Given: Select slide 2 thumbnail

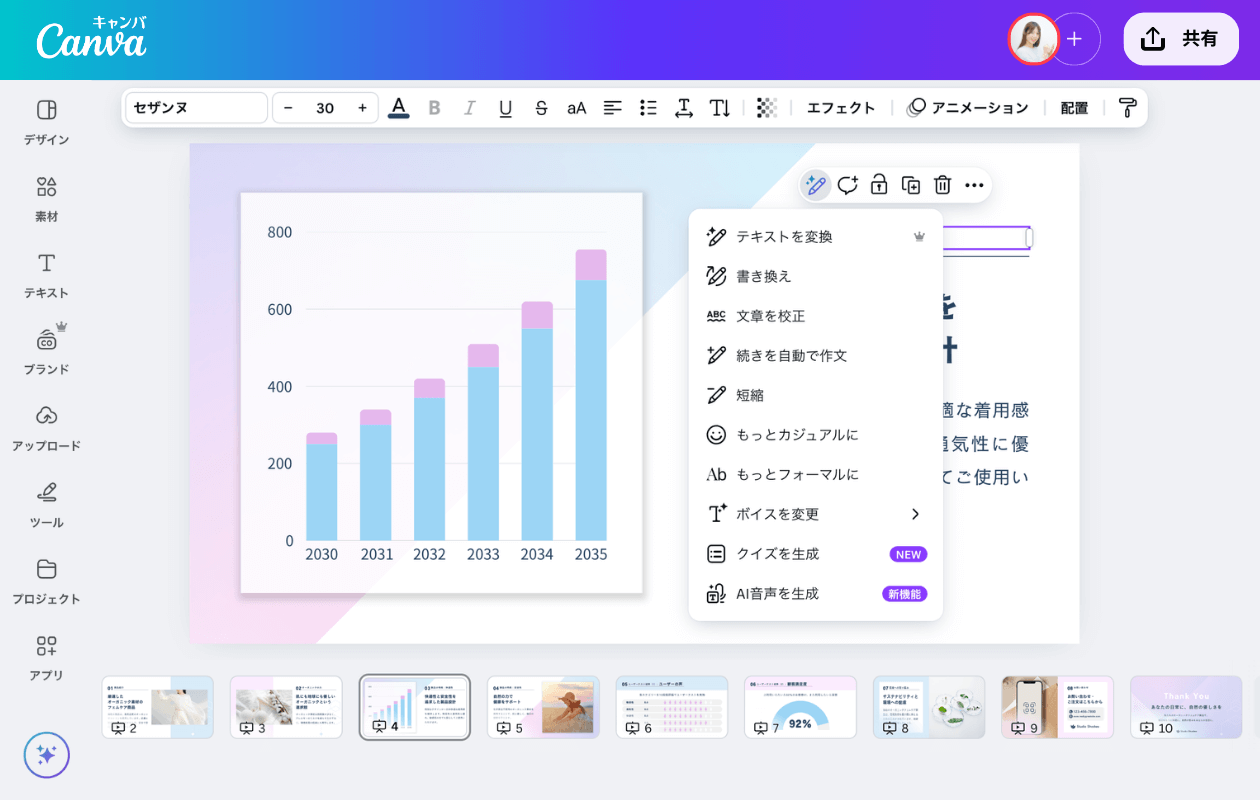Looking at the screenshot, I should coord(158,707).
